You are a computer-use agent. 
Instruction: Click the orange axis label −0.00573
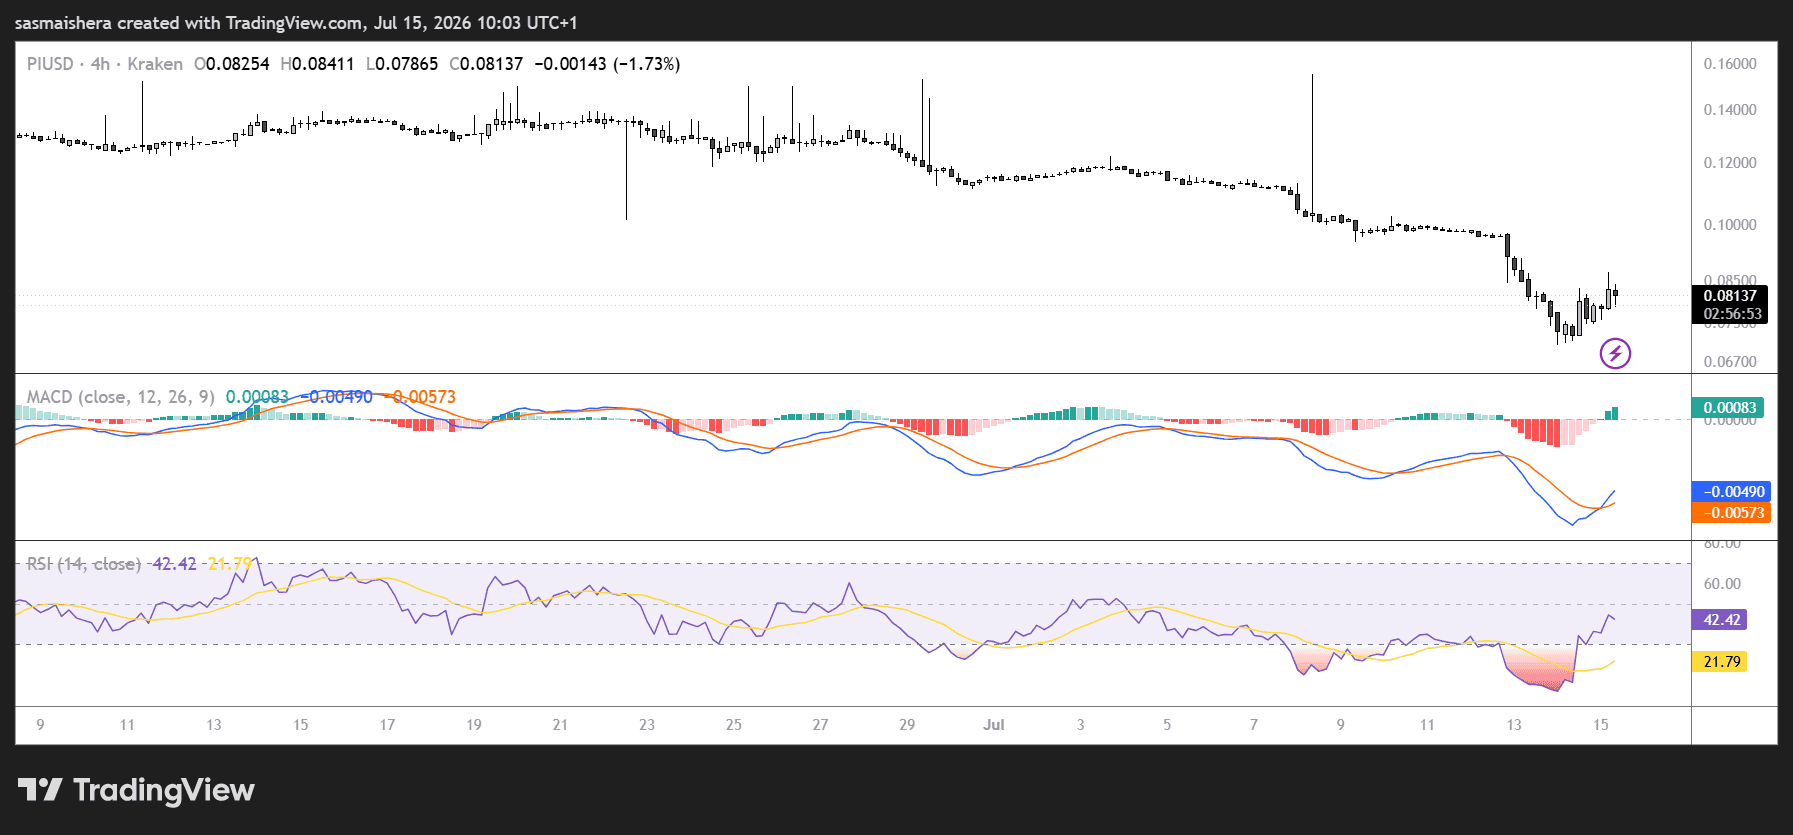1731,513
